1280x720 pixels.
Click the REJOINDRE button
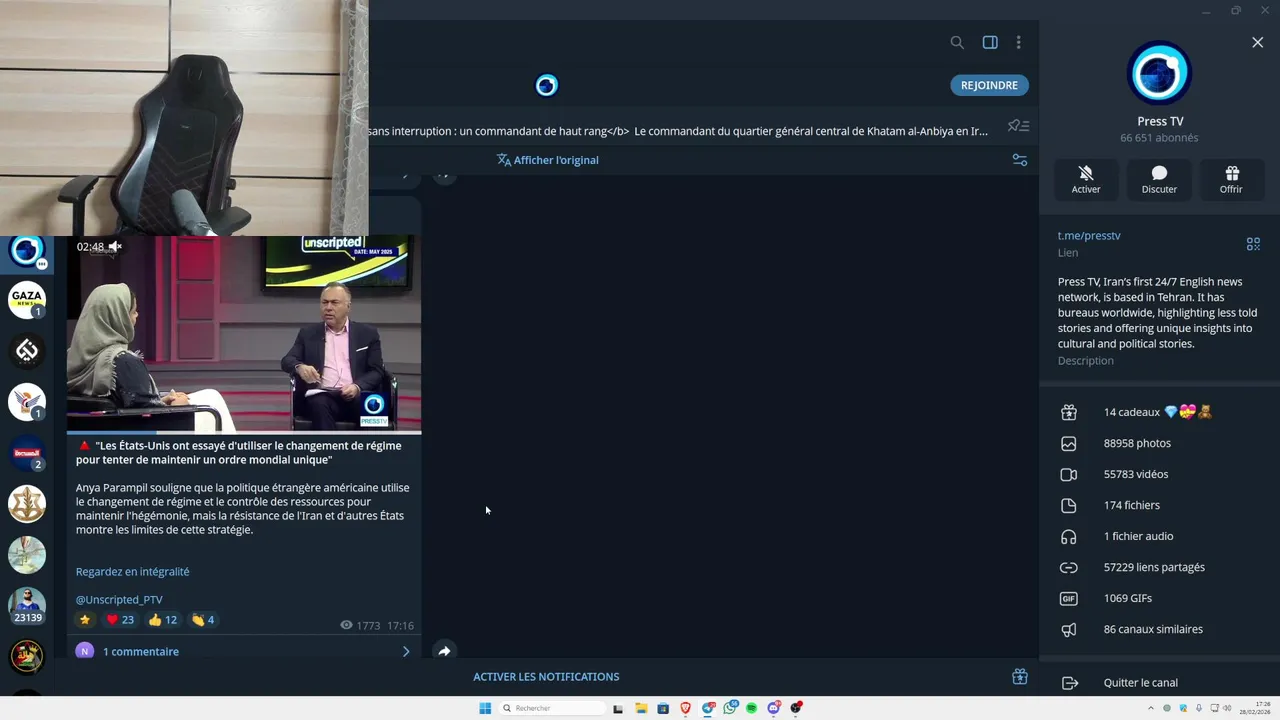point(989,85)
